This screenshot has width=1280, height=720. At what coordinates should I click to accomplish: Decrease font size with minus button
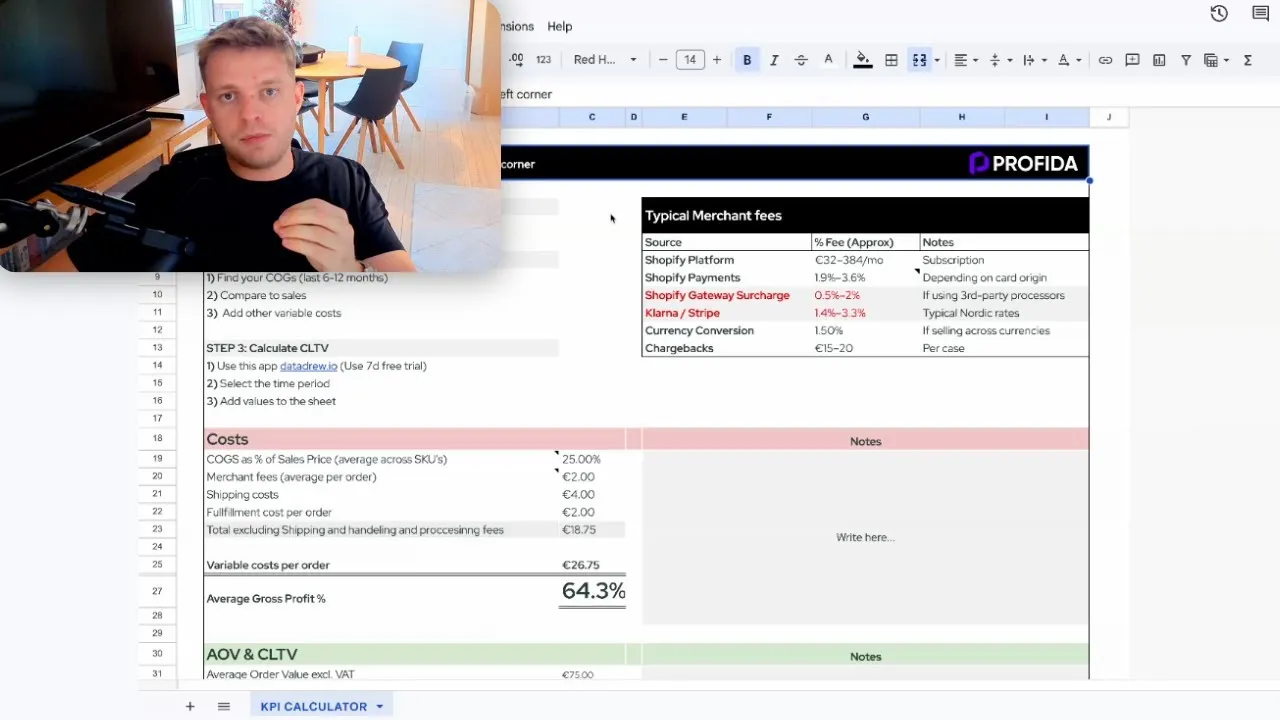(x=663, y=60)
